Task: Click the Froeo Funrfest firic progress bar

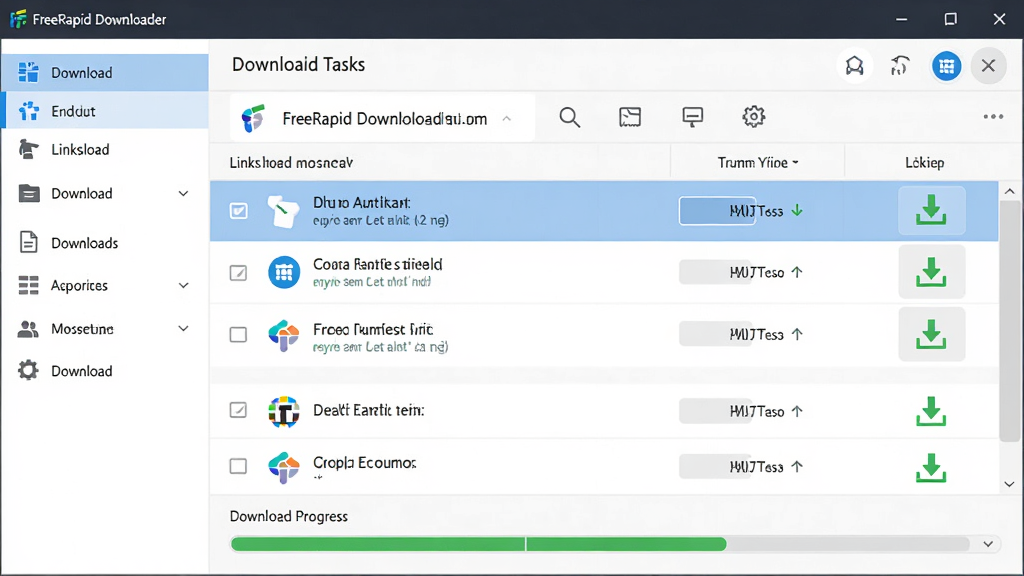Action: tap(717, 334)
